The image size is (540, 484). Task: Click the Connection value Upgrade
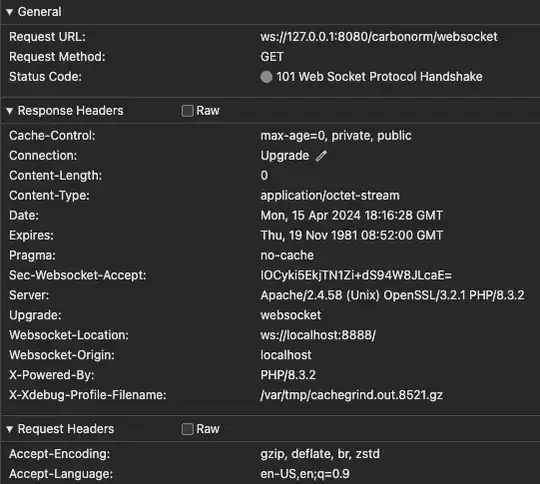tap(285, 156)
